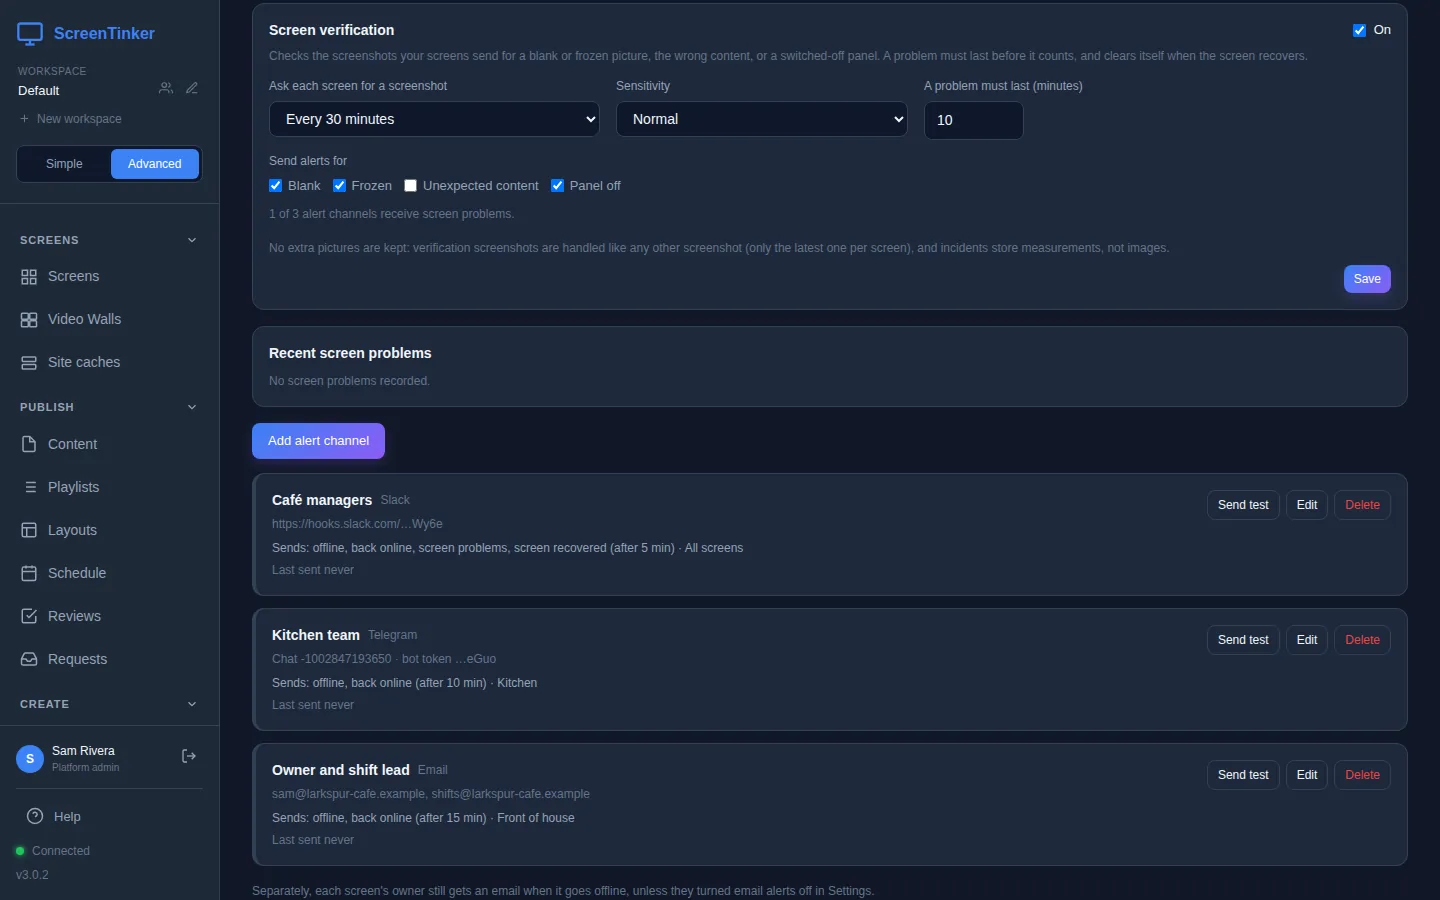Switch to Simple mode
Viewport: 1440px width, 900px height.
(x=64, y=164)
